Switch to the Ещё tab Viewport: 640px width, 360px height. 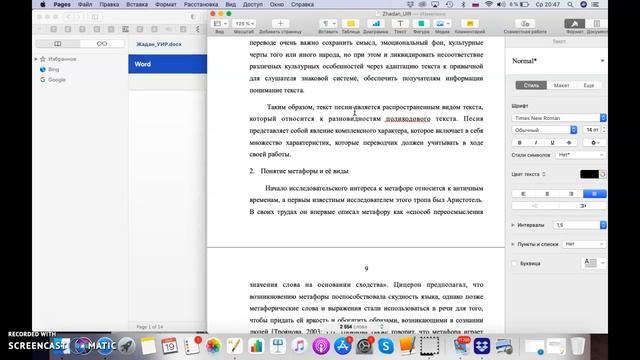tap(589, 85)
